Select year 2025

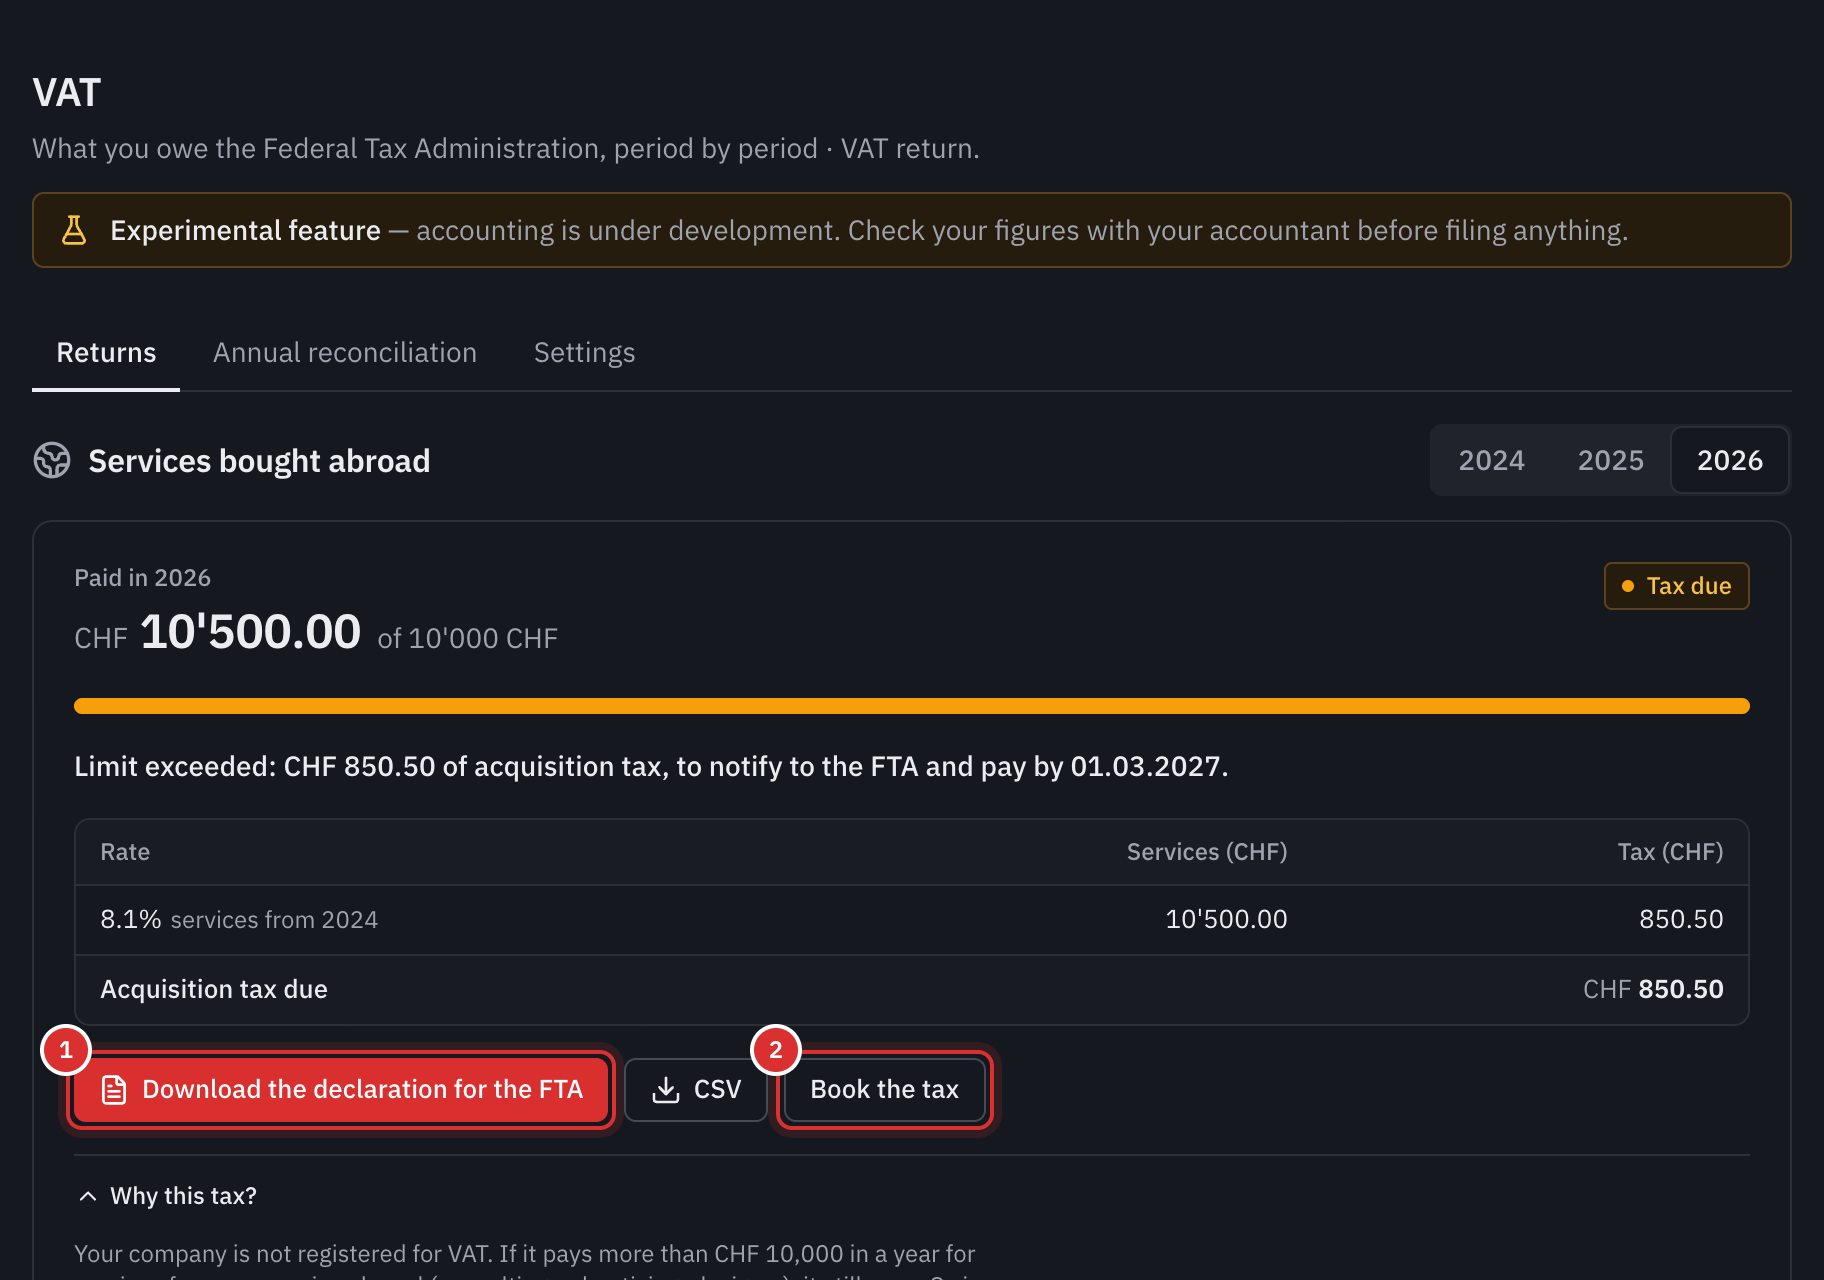click(1610, 460)
